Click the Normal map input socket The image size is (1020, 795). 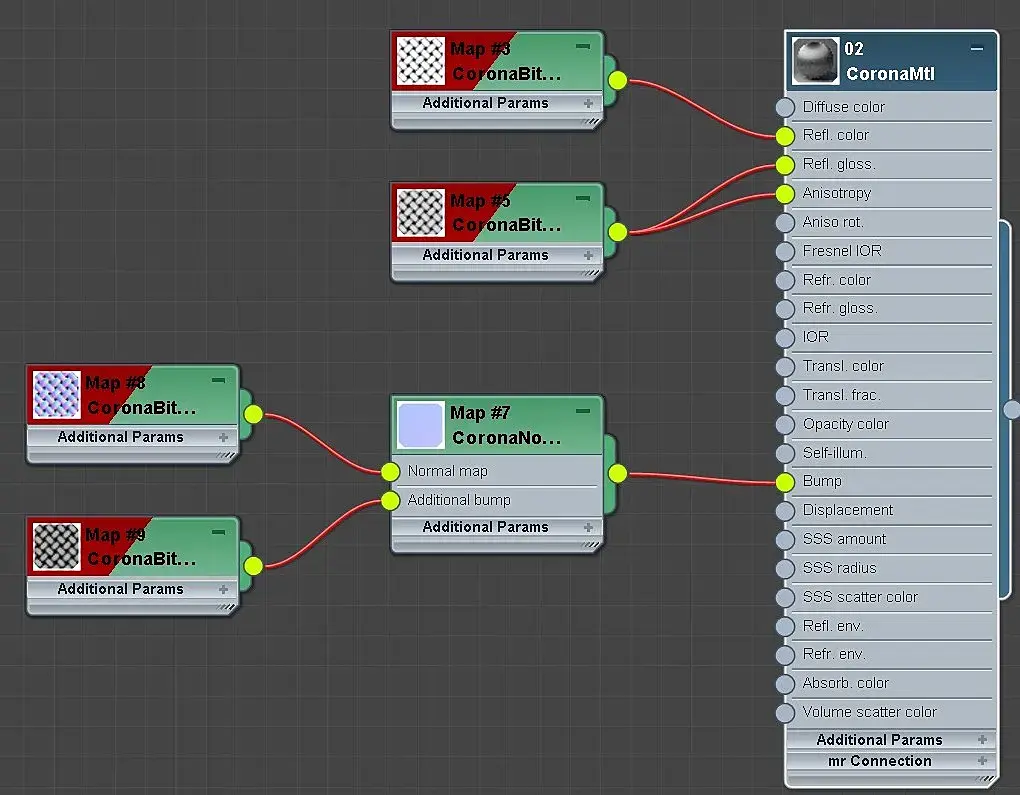pos(390,472)
